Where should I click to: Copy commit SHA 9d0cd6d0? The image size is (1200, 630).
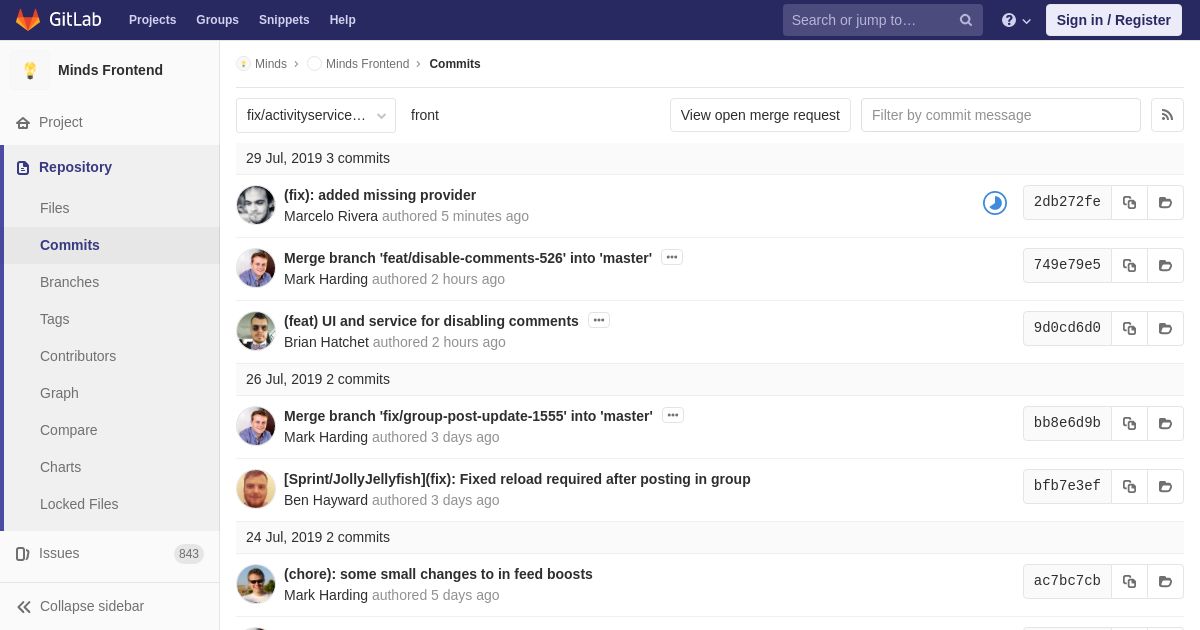1129,328
